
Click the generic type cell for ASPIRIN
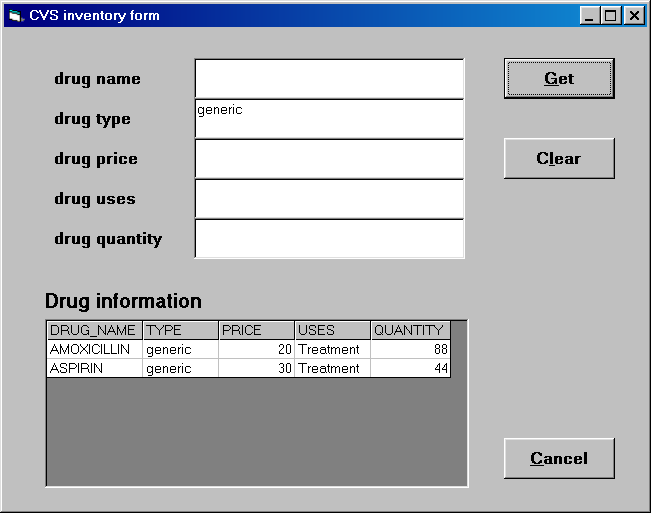[x=181, y=368]
